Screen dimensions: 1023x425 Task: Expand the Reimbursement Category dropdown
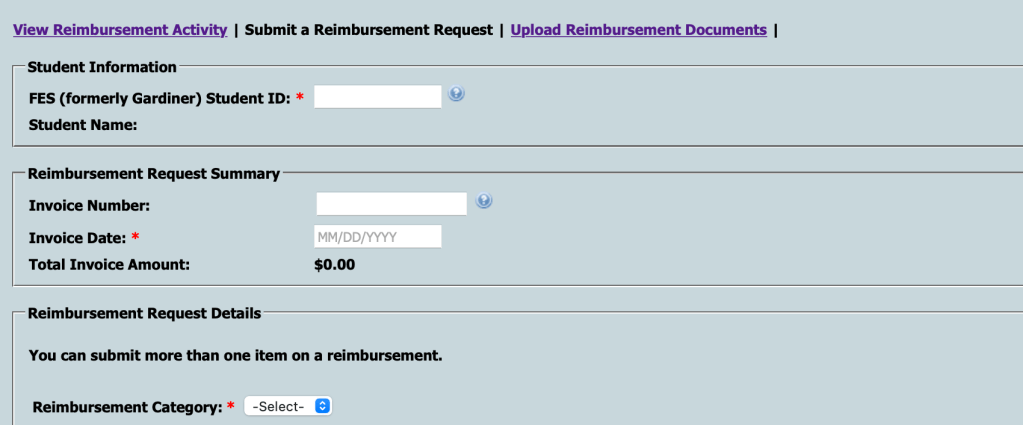[x=287, y=407]
